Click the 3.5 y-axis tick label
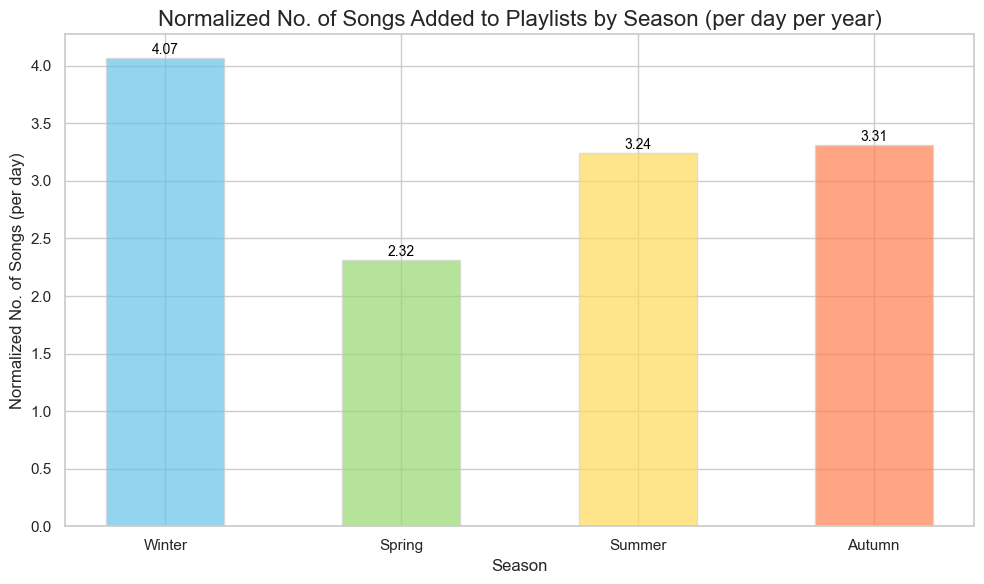The image size is (984, 584). [x=41, y=124]
